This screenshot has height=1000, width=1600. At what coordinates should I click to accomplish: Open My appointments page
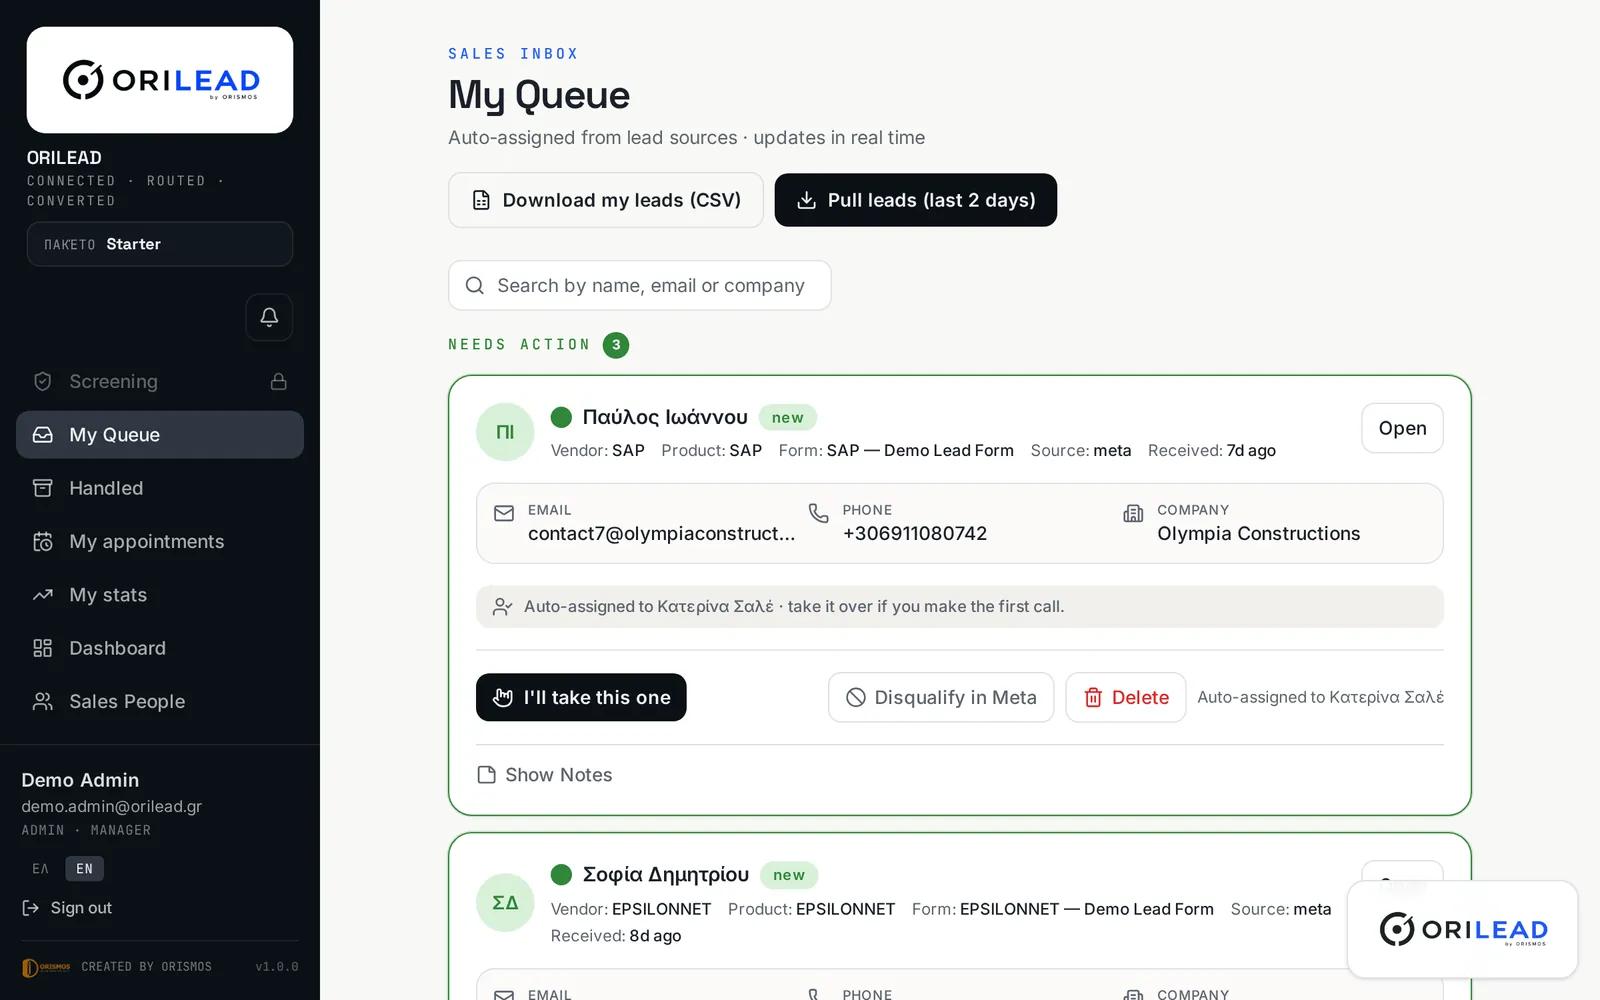(x=160, y=541)
